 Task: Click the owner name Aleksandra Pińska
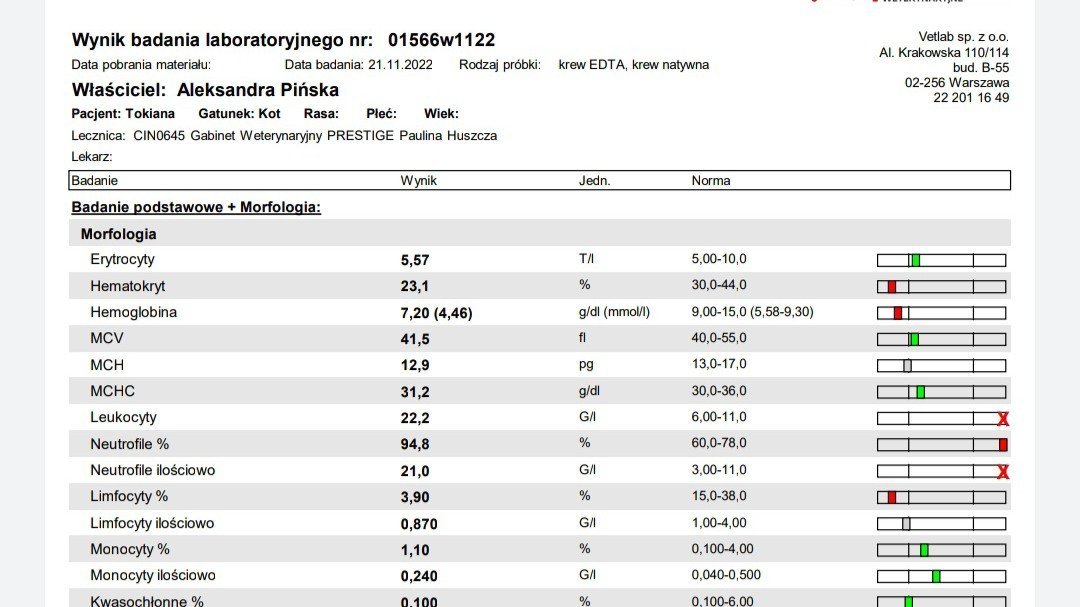coord(258,90)
